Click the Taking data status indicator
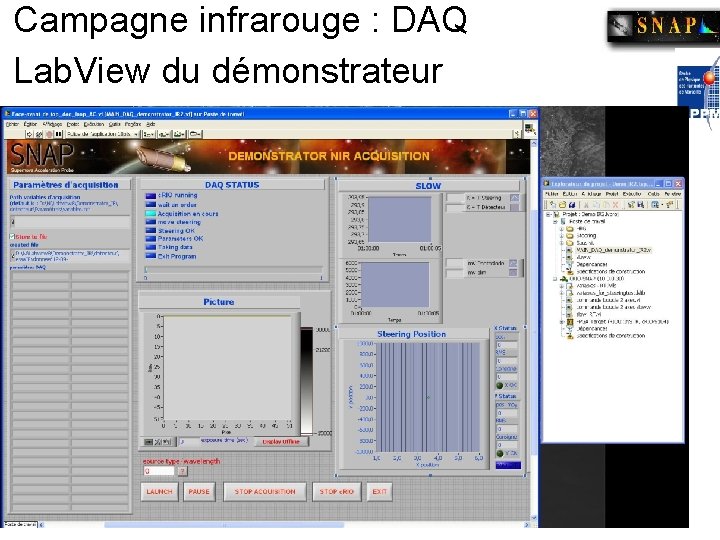The image size is (720, 540). coord(151,247)
